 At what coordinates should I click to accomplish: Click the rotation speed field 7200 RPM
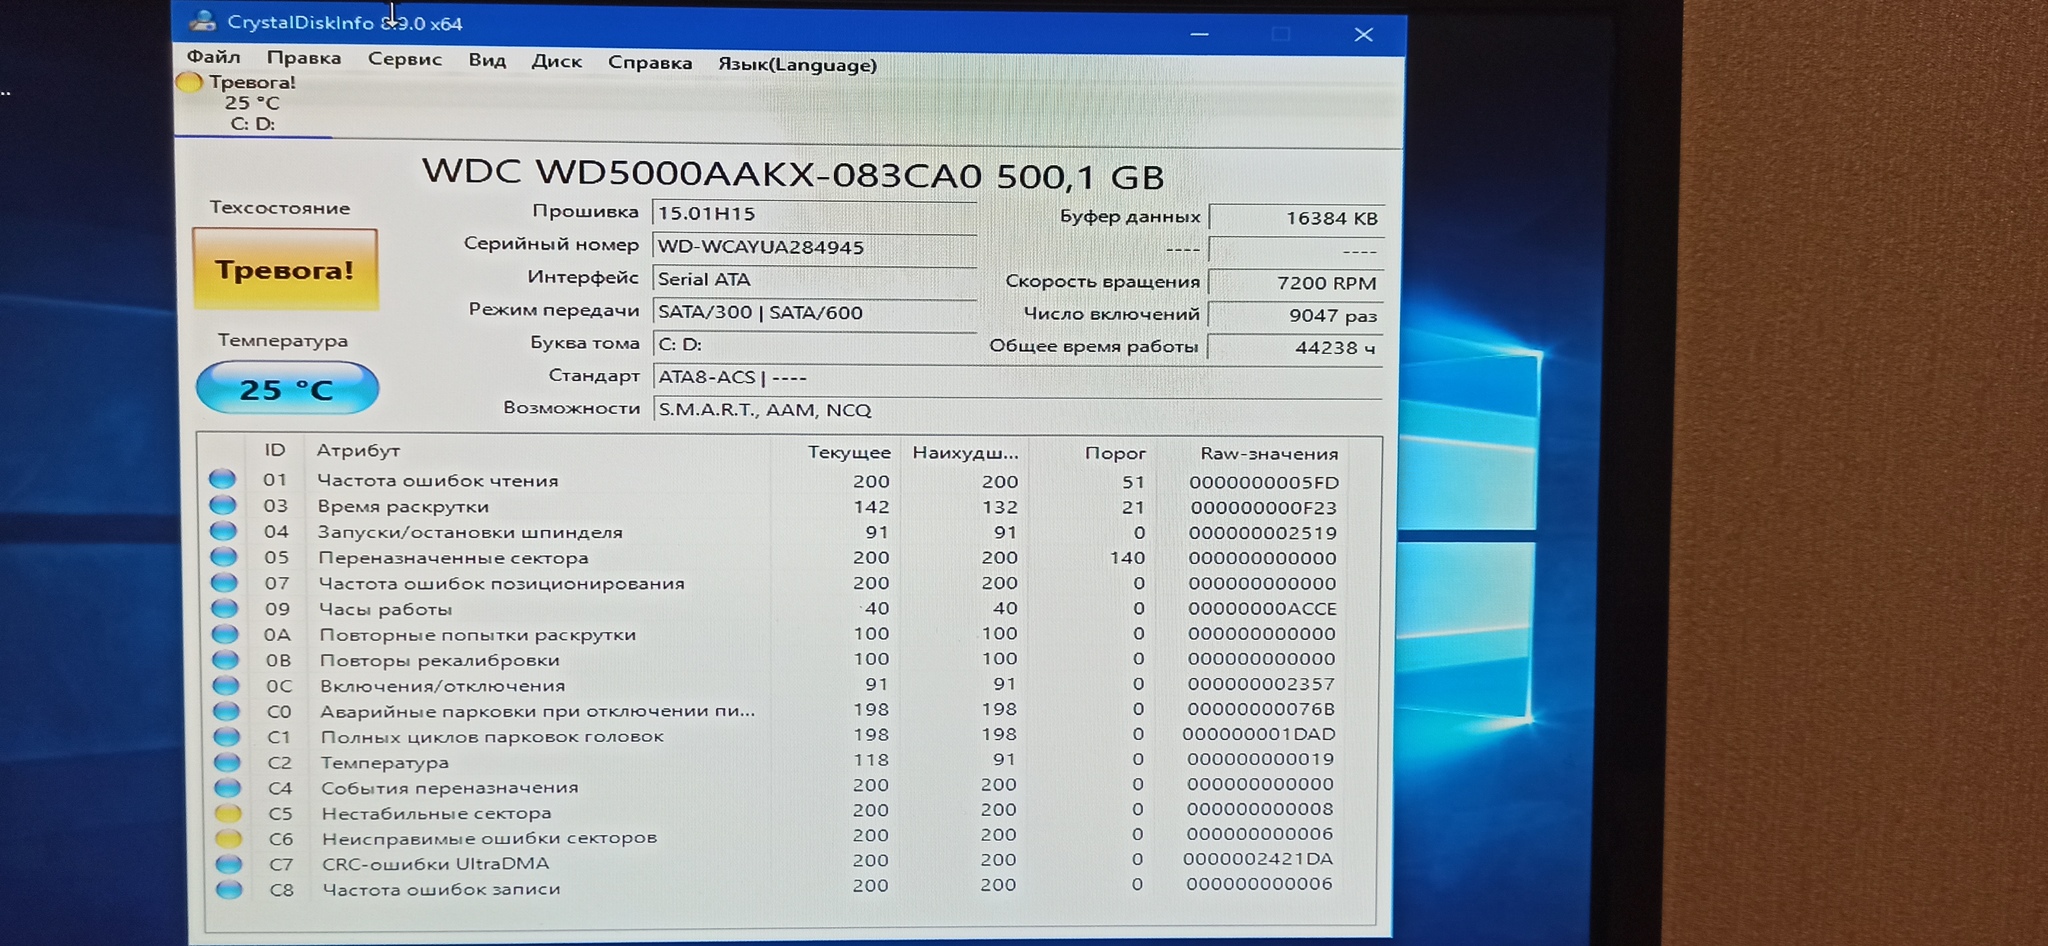(1296, 283)
